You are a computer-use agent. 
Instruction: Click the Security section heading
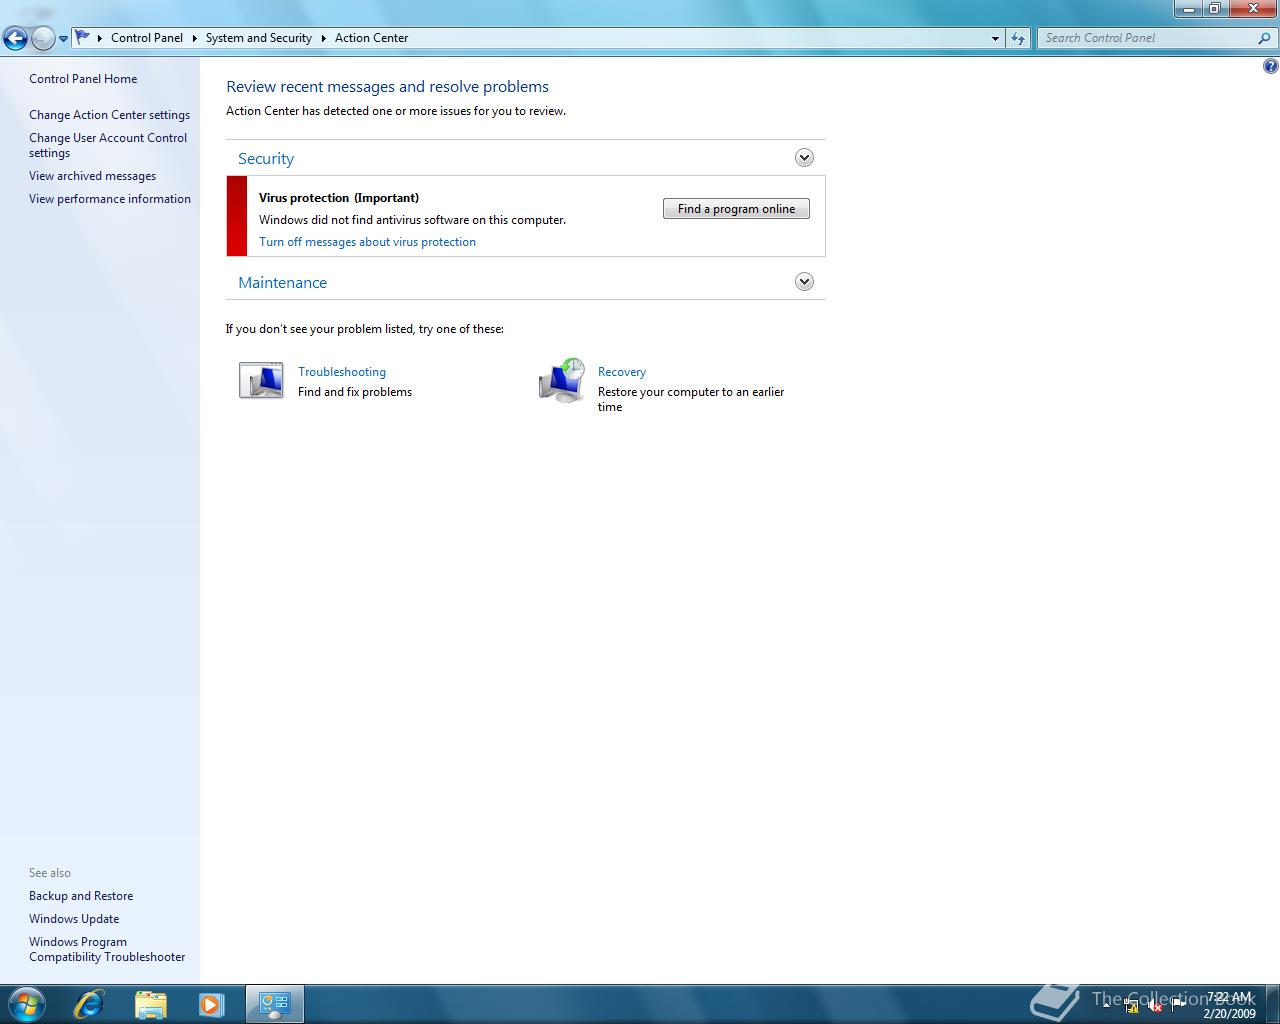[x=266, y=159]
